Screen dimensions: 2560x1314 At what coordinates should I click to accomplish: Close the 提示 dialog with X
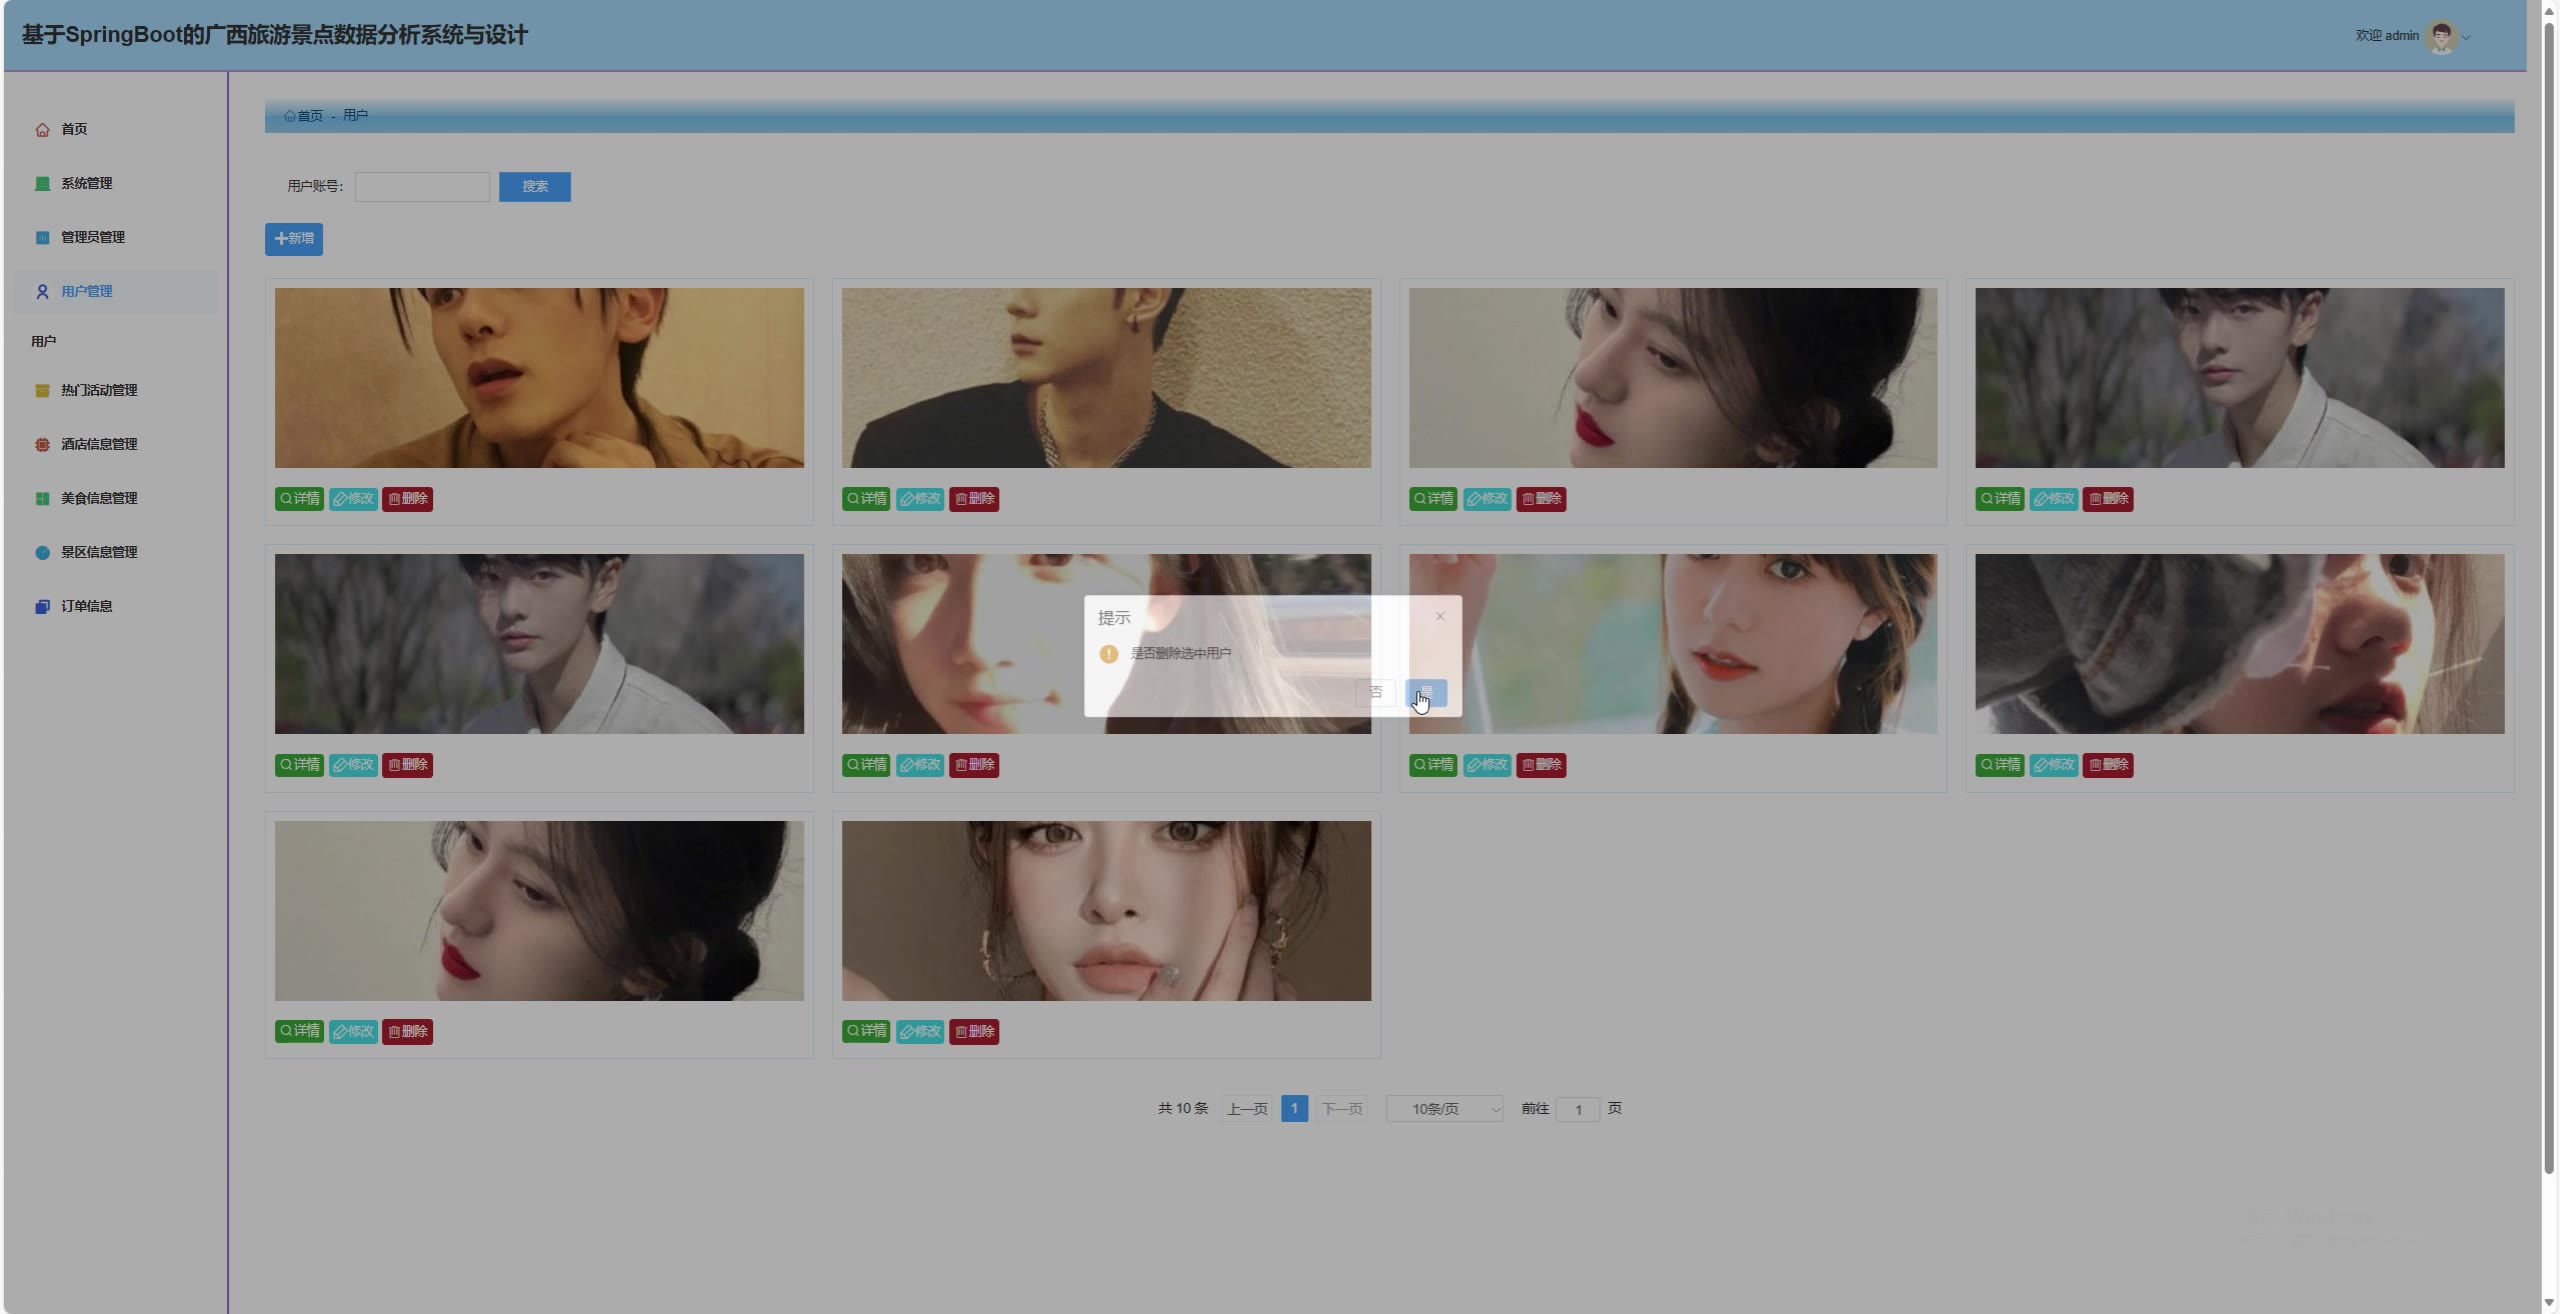click(x=1440, y=617)
